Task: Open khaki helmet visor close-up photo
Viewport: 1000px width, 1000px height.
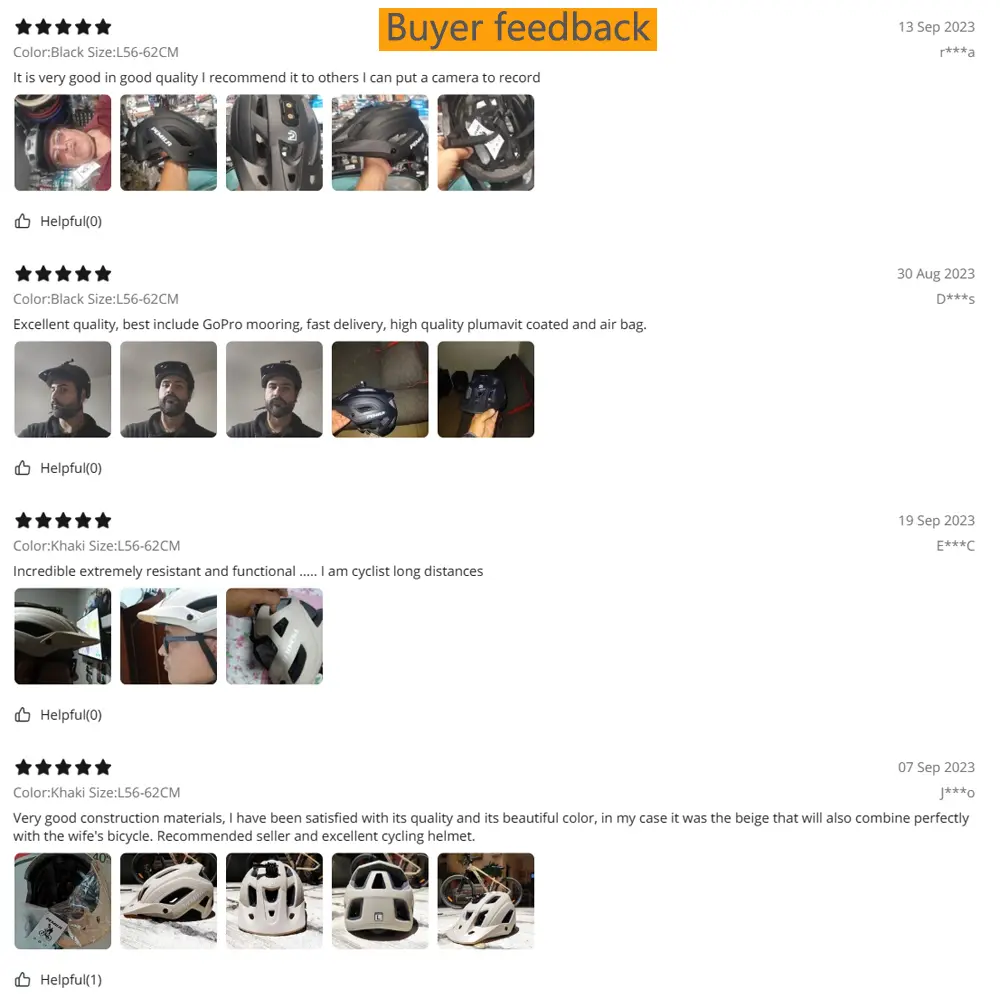Action: tap(62, 636)
